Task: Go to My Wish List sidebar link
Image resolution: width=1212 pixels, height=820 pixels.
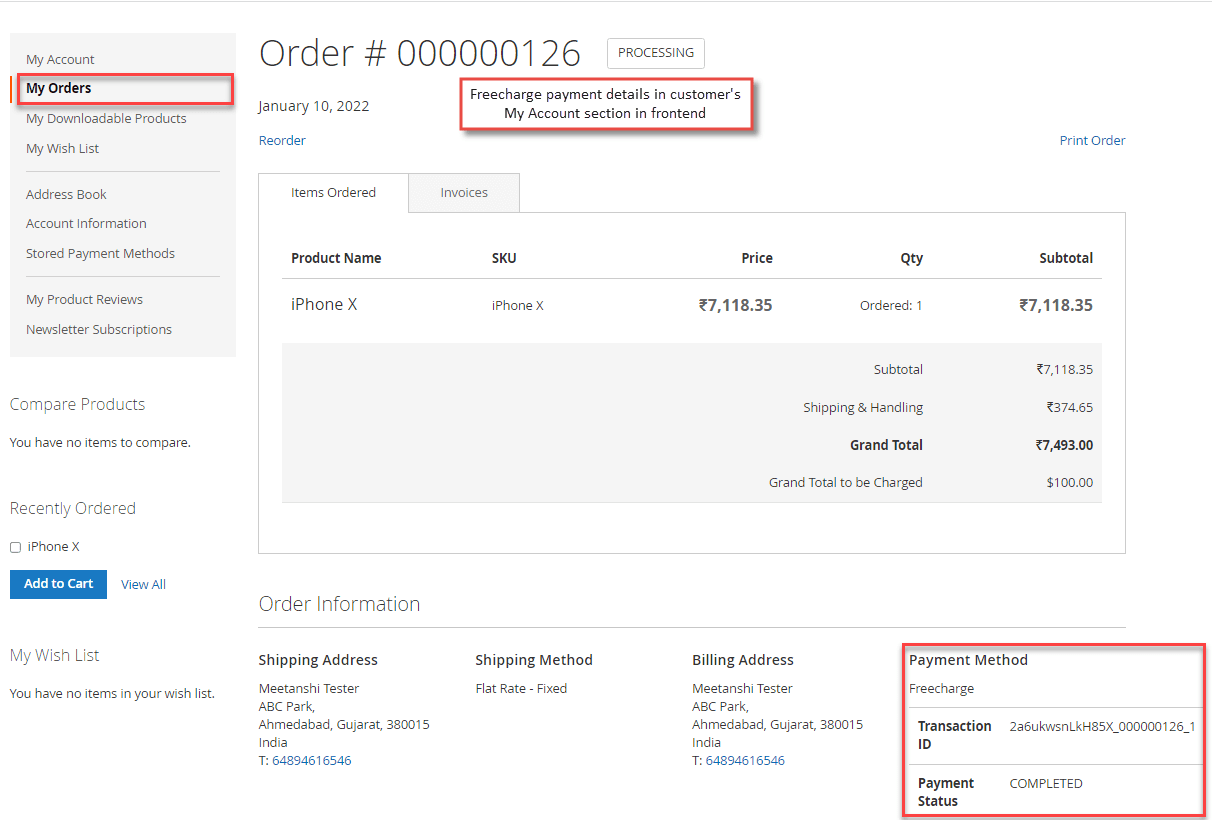Action: pos(62,148)
